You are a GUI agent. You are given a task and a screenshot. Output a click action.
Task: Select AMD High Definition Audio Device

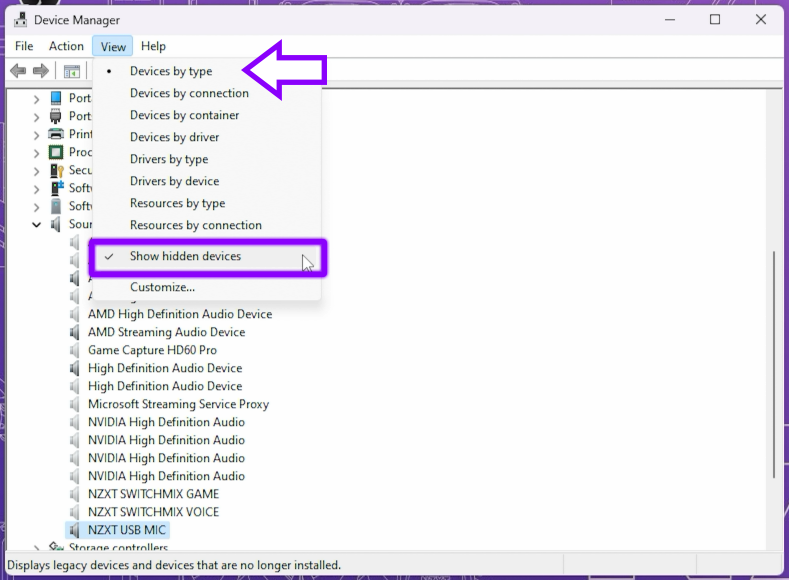[180, 314]
